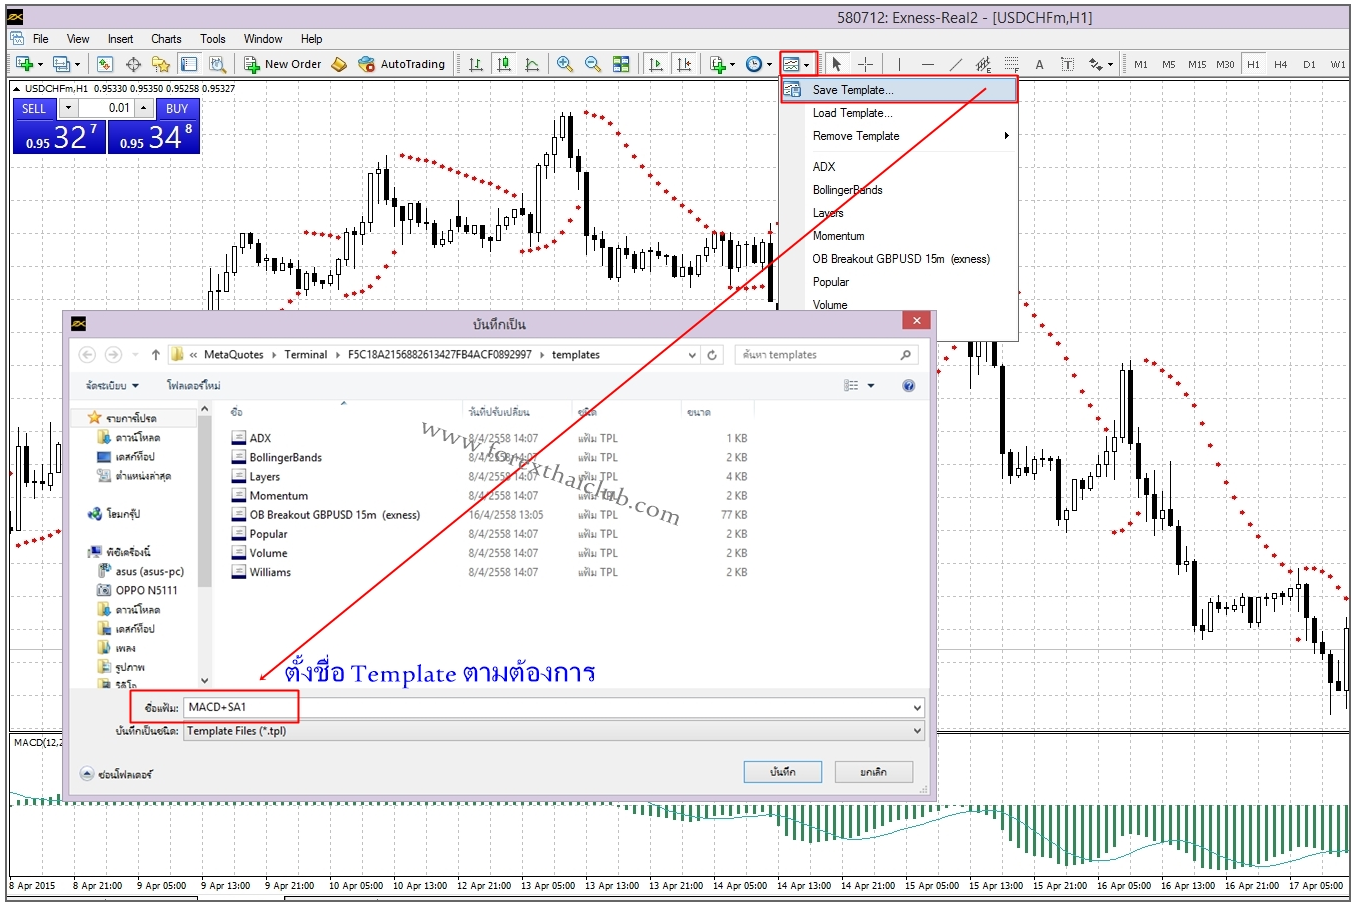This screenshot has width=1354, height=908.
Task: Click the Zoom In magnifier icon
Action: coord(565,64)
